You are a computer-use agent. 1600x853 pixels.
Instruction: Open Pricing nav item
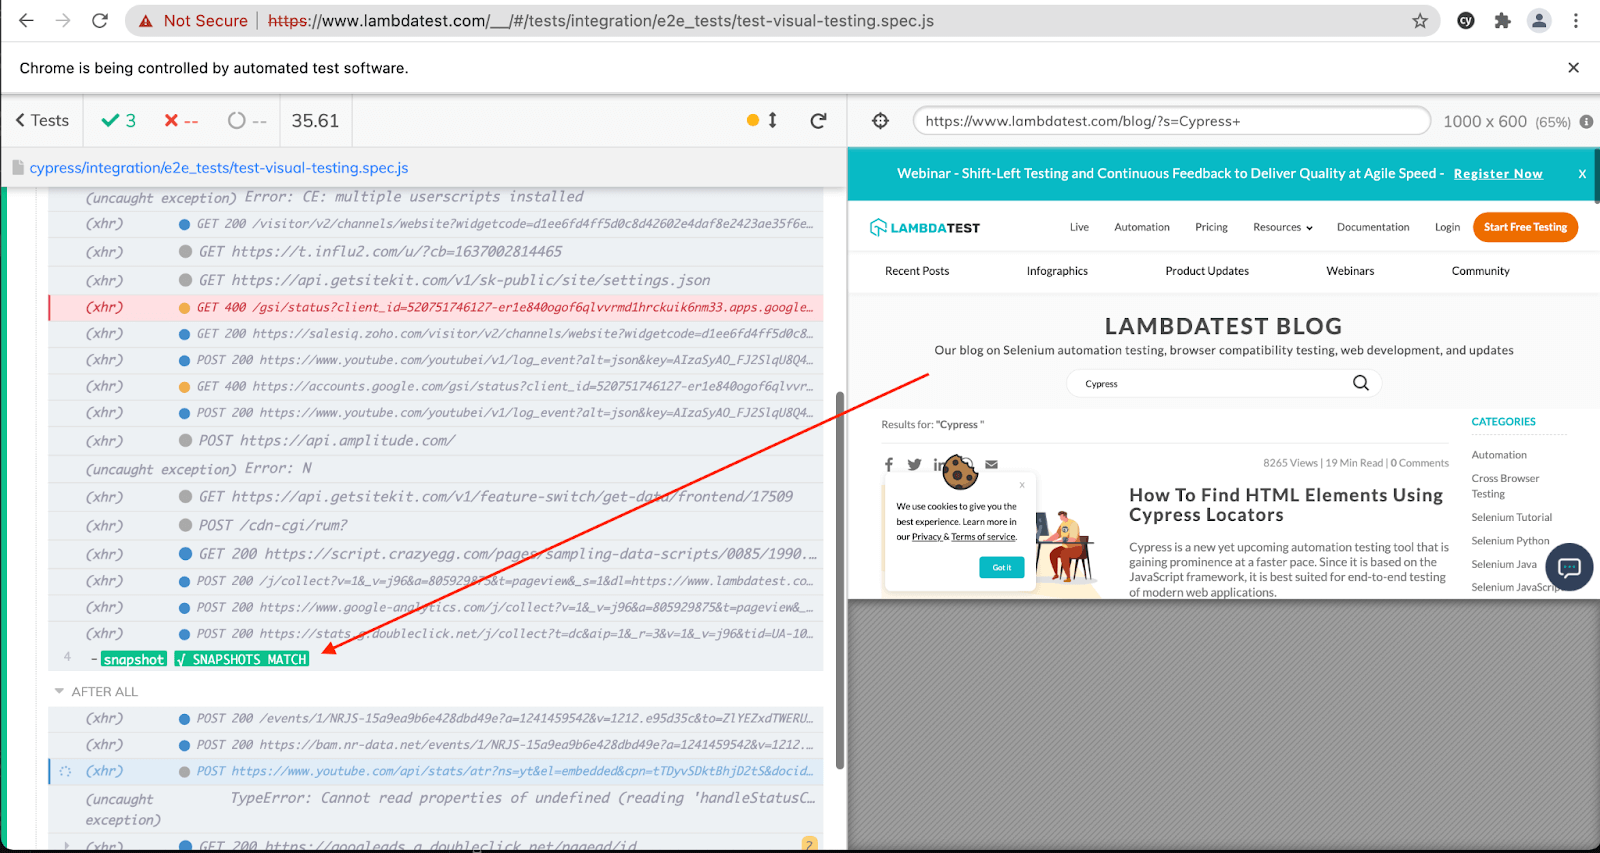coord(1211,227)
